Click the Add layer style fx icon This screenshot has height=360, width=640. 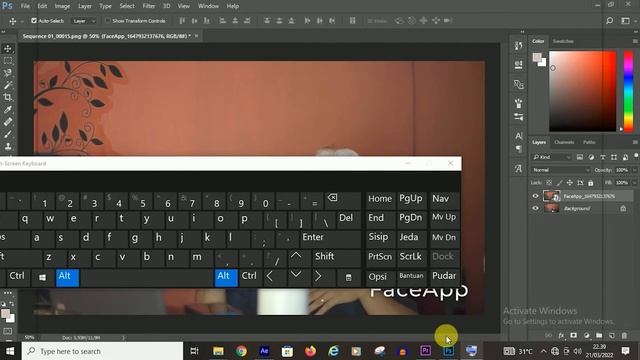click(561, 335)
